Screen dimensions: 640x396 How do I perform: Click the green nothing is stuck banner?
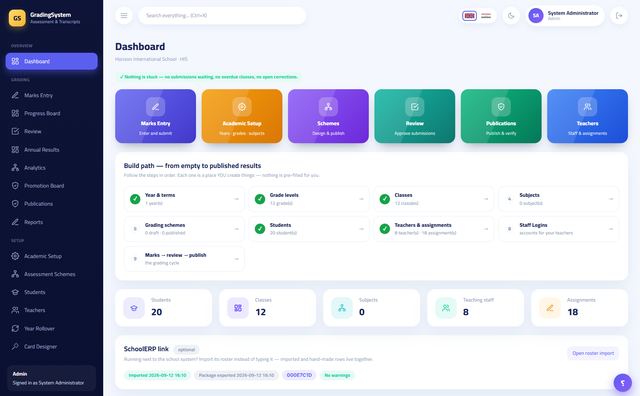coord(209,77)
